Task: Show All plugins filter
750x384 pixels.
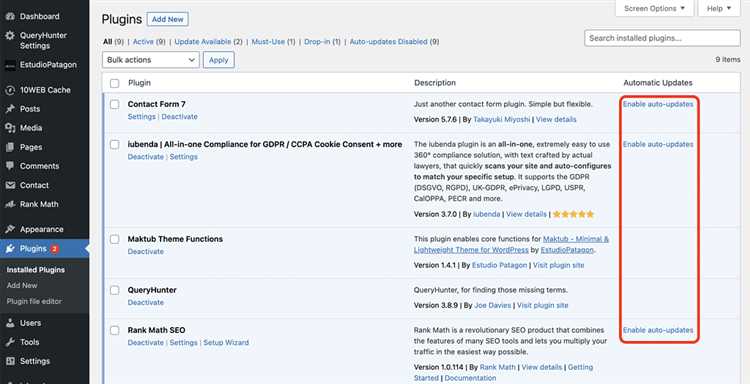Action: (x=107, y=42)
